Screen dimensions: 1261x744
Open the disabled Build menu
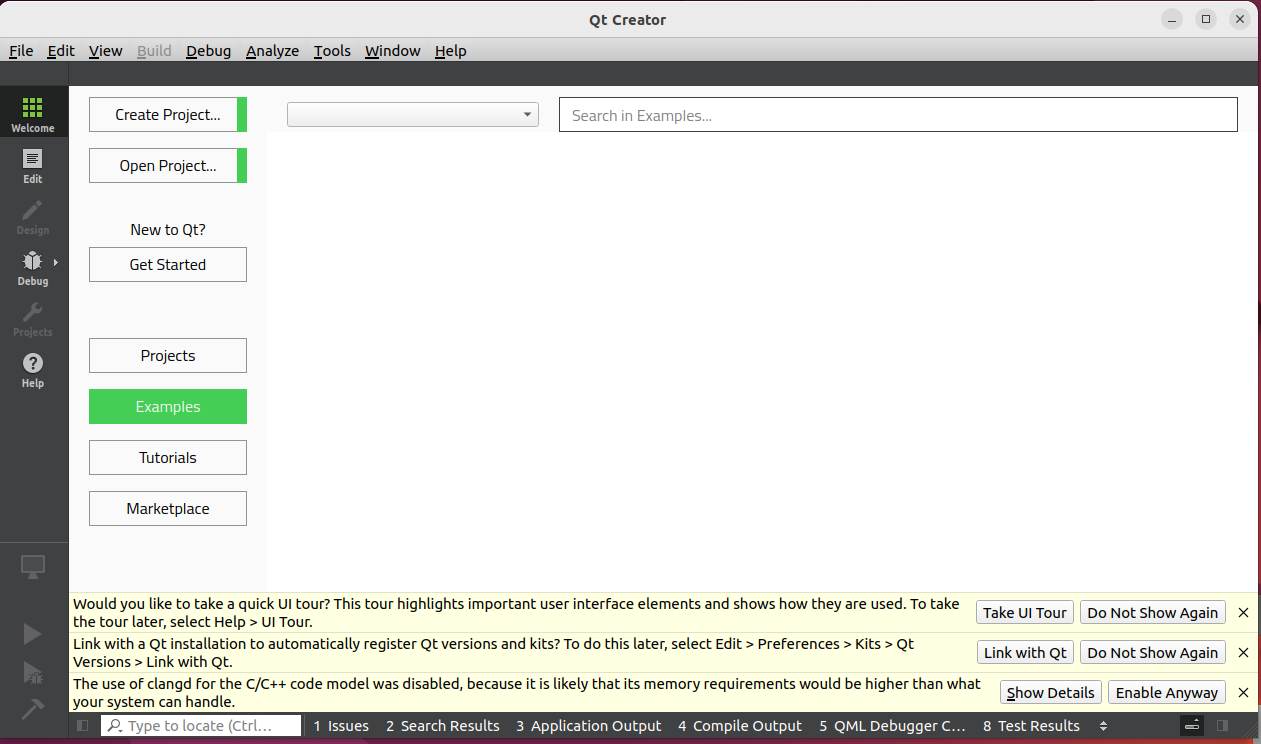(x=154, y=51)
